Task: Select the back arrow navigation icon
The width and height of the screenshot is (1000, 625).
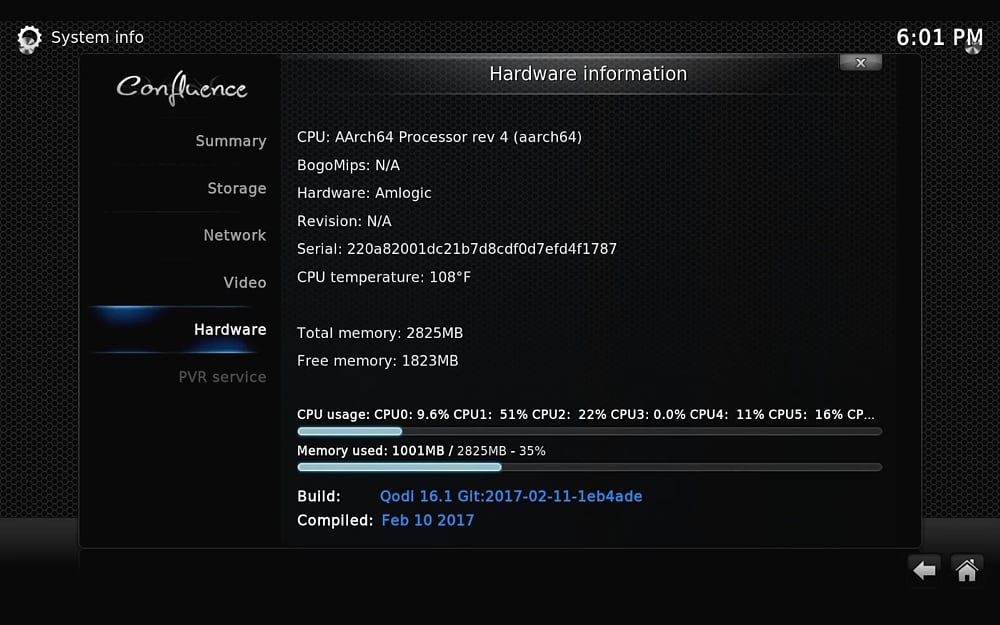Action: coord(923,569)
